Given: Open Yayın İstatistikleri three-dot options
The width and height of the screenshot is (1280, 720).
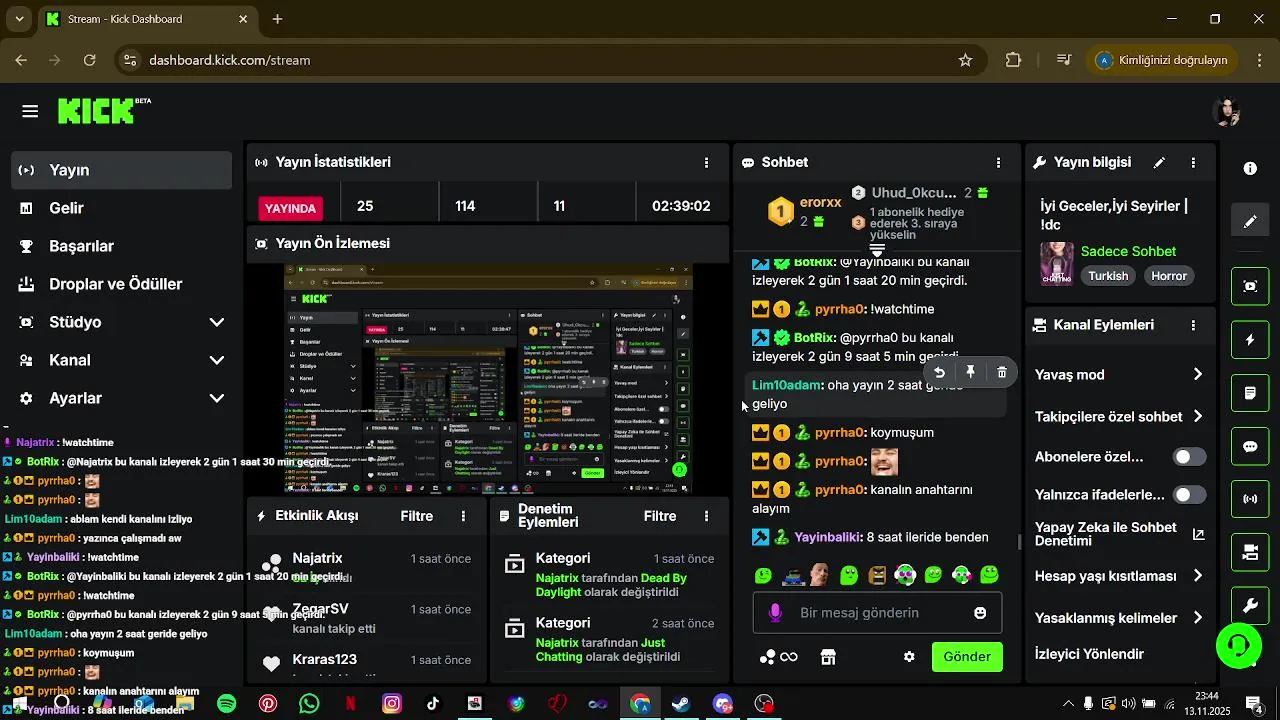Looking at the screenshot, I should [707, 162].
